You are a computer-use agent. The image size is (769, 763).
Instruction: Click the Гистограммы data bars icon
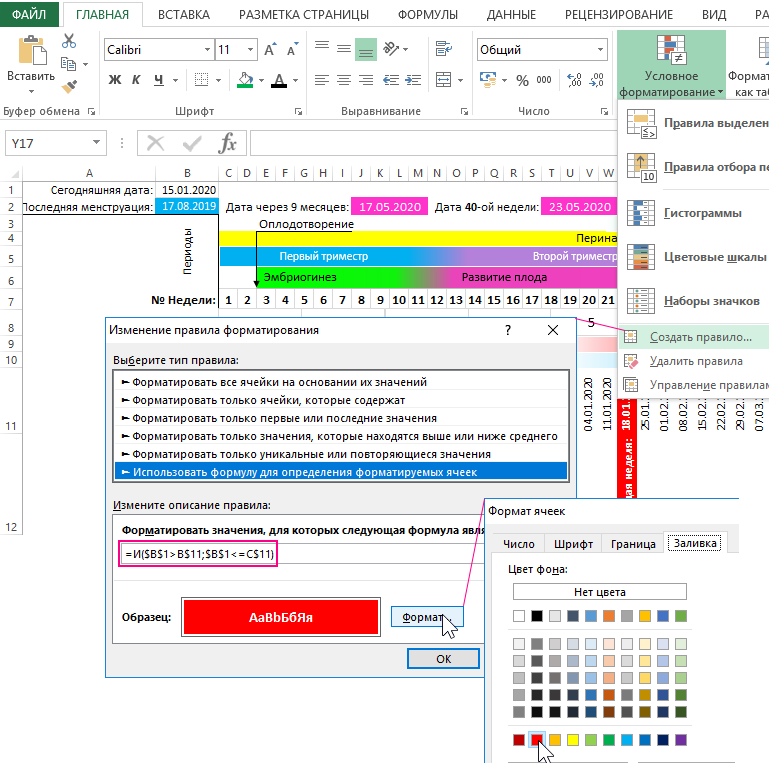[x=640, y=213]
